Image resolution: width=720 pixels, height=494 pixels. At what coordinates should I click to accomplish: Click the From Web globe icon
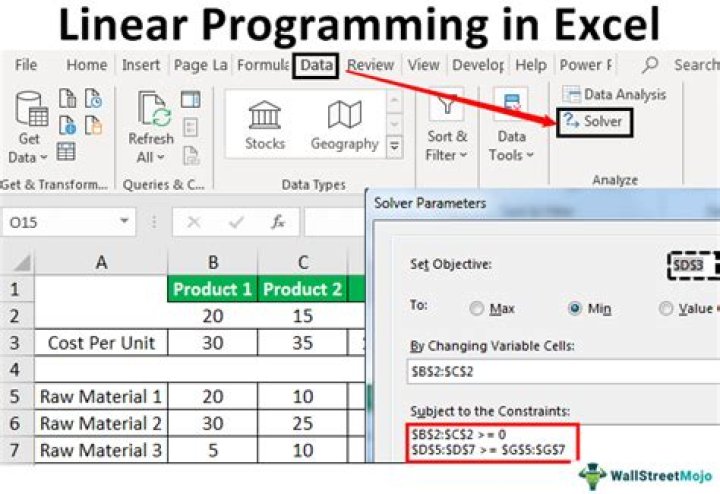click(68, 125)
